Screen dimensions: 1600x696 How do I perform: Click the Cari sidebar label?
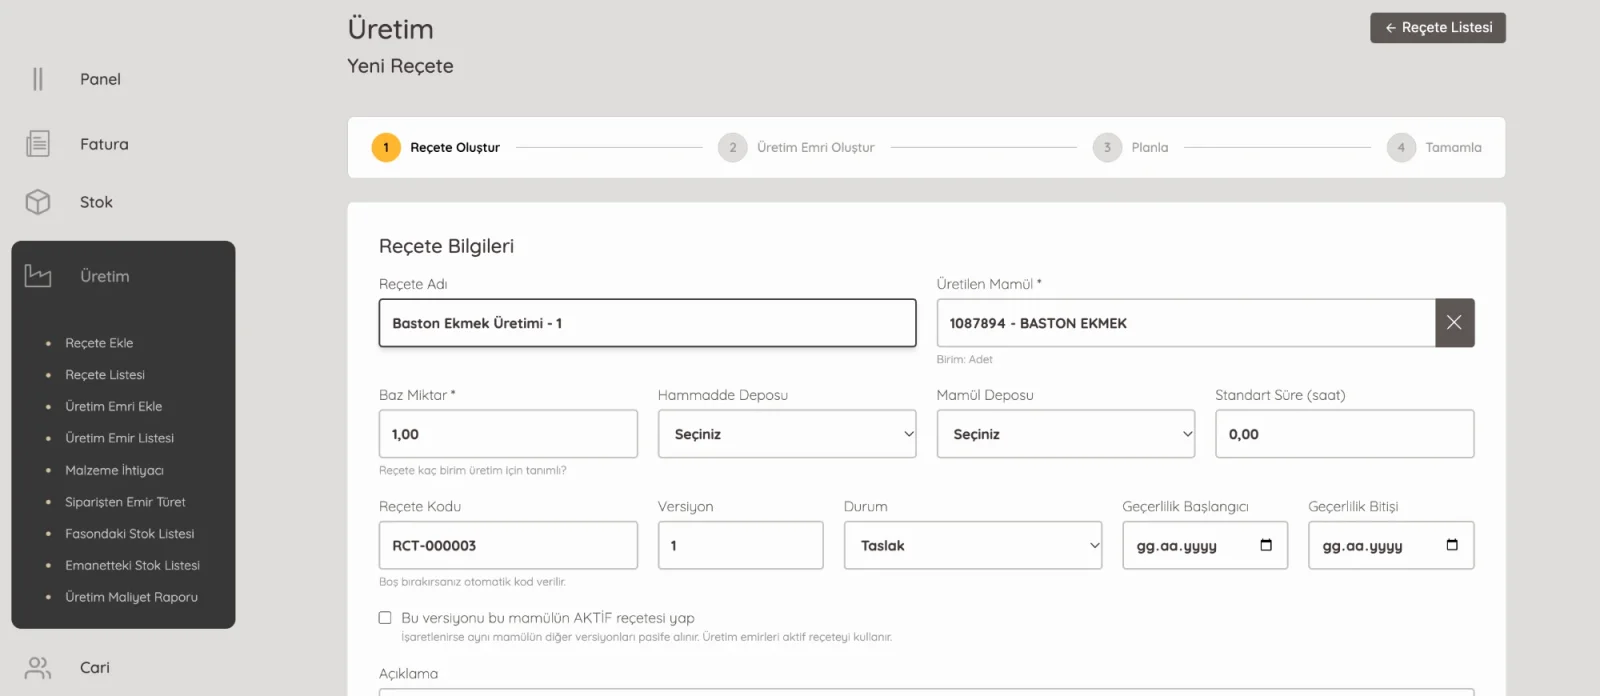pos(95,668)
